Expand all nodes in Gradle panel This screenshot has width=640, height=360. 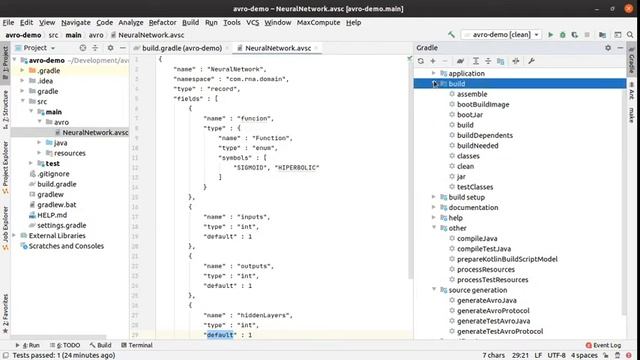coord(476,61)
